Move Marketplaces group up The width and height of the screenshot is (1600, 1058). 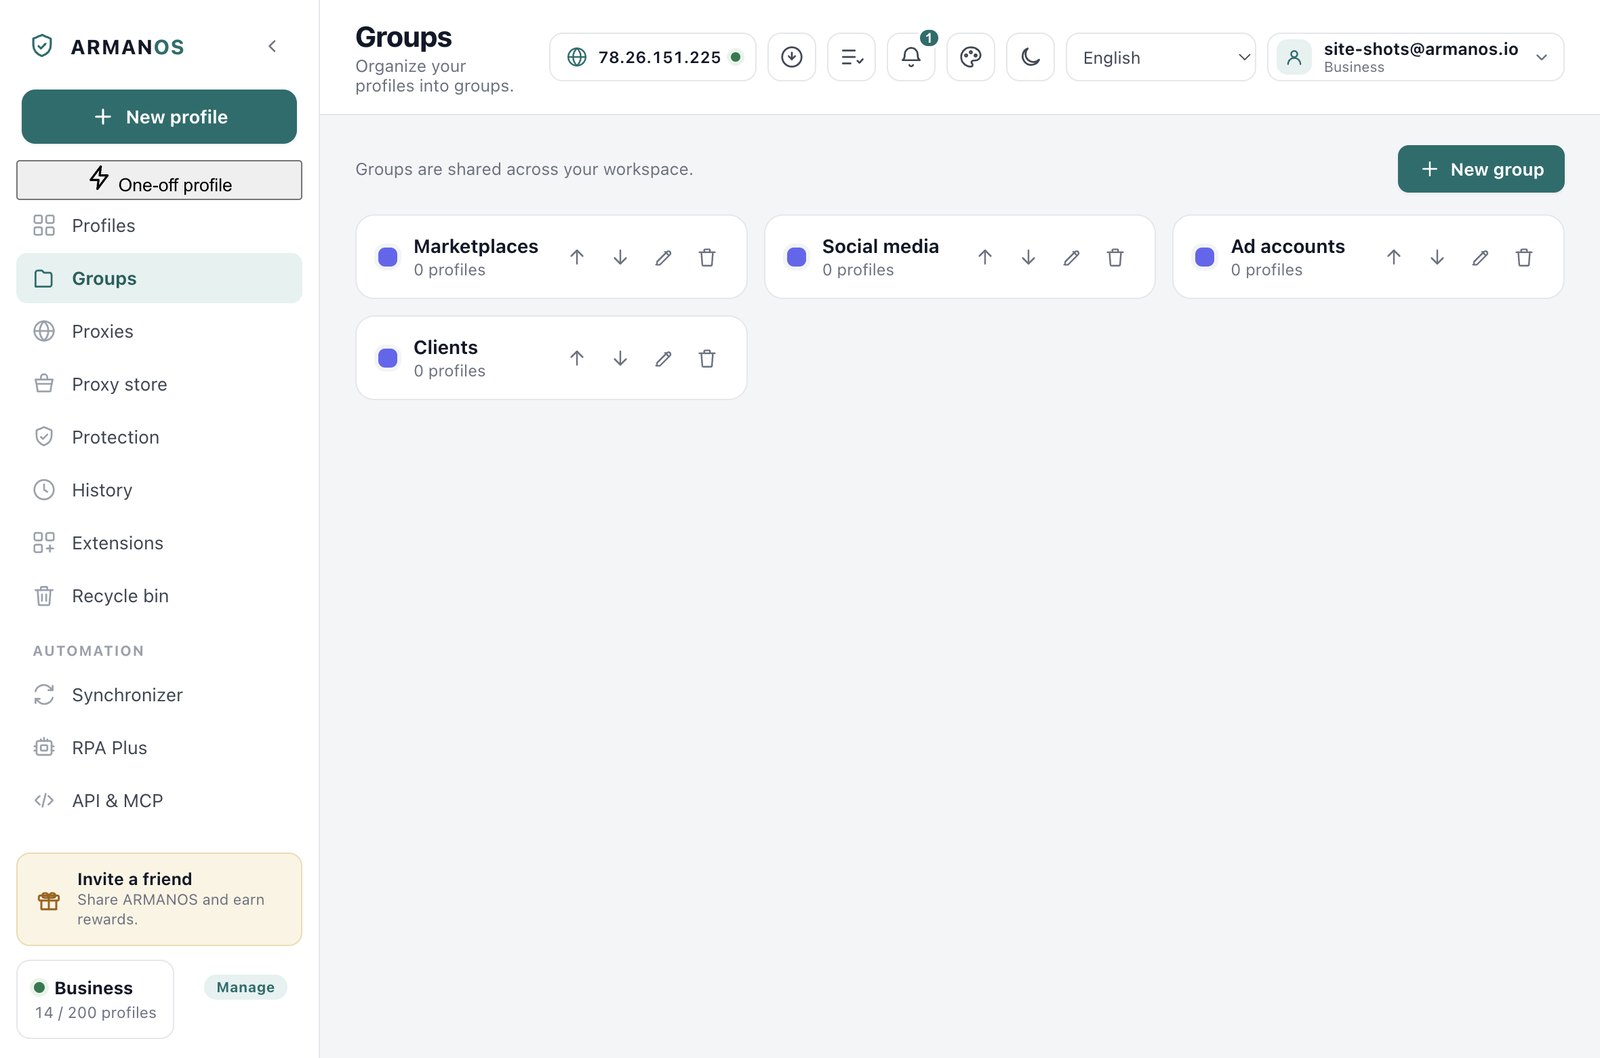coord(577,257)
